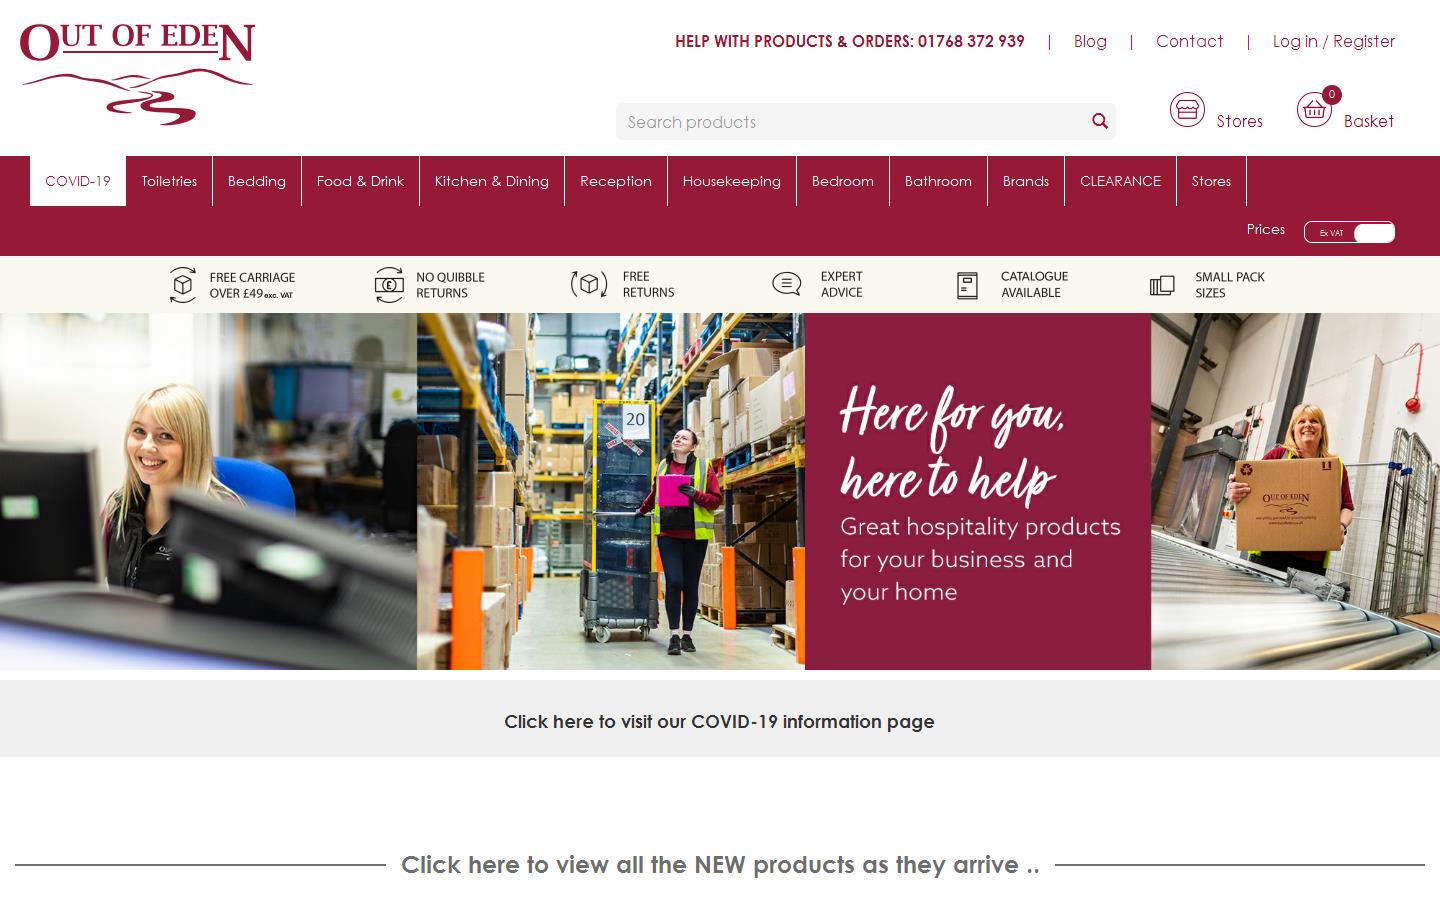Click the Out of Eden logo
1440x900 pixels.
(x=137, y=74)
